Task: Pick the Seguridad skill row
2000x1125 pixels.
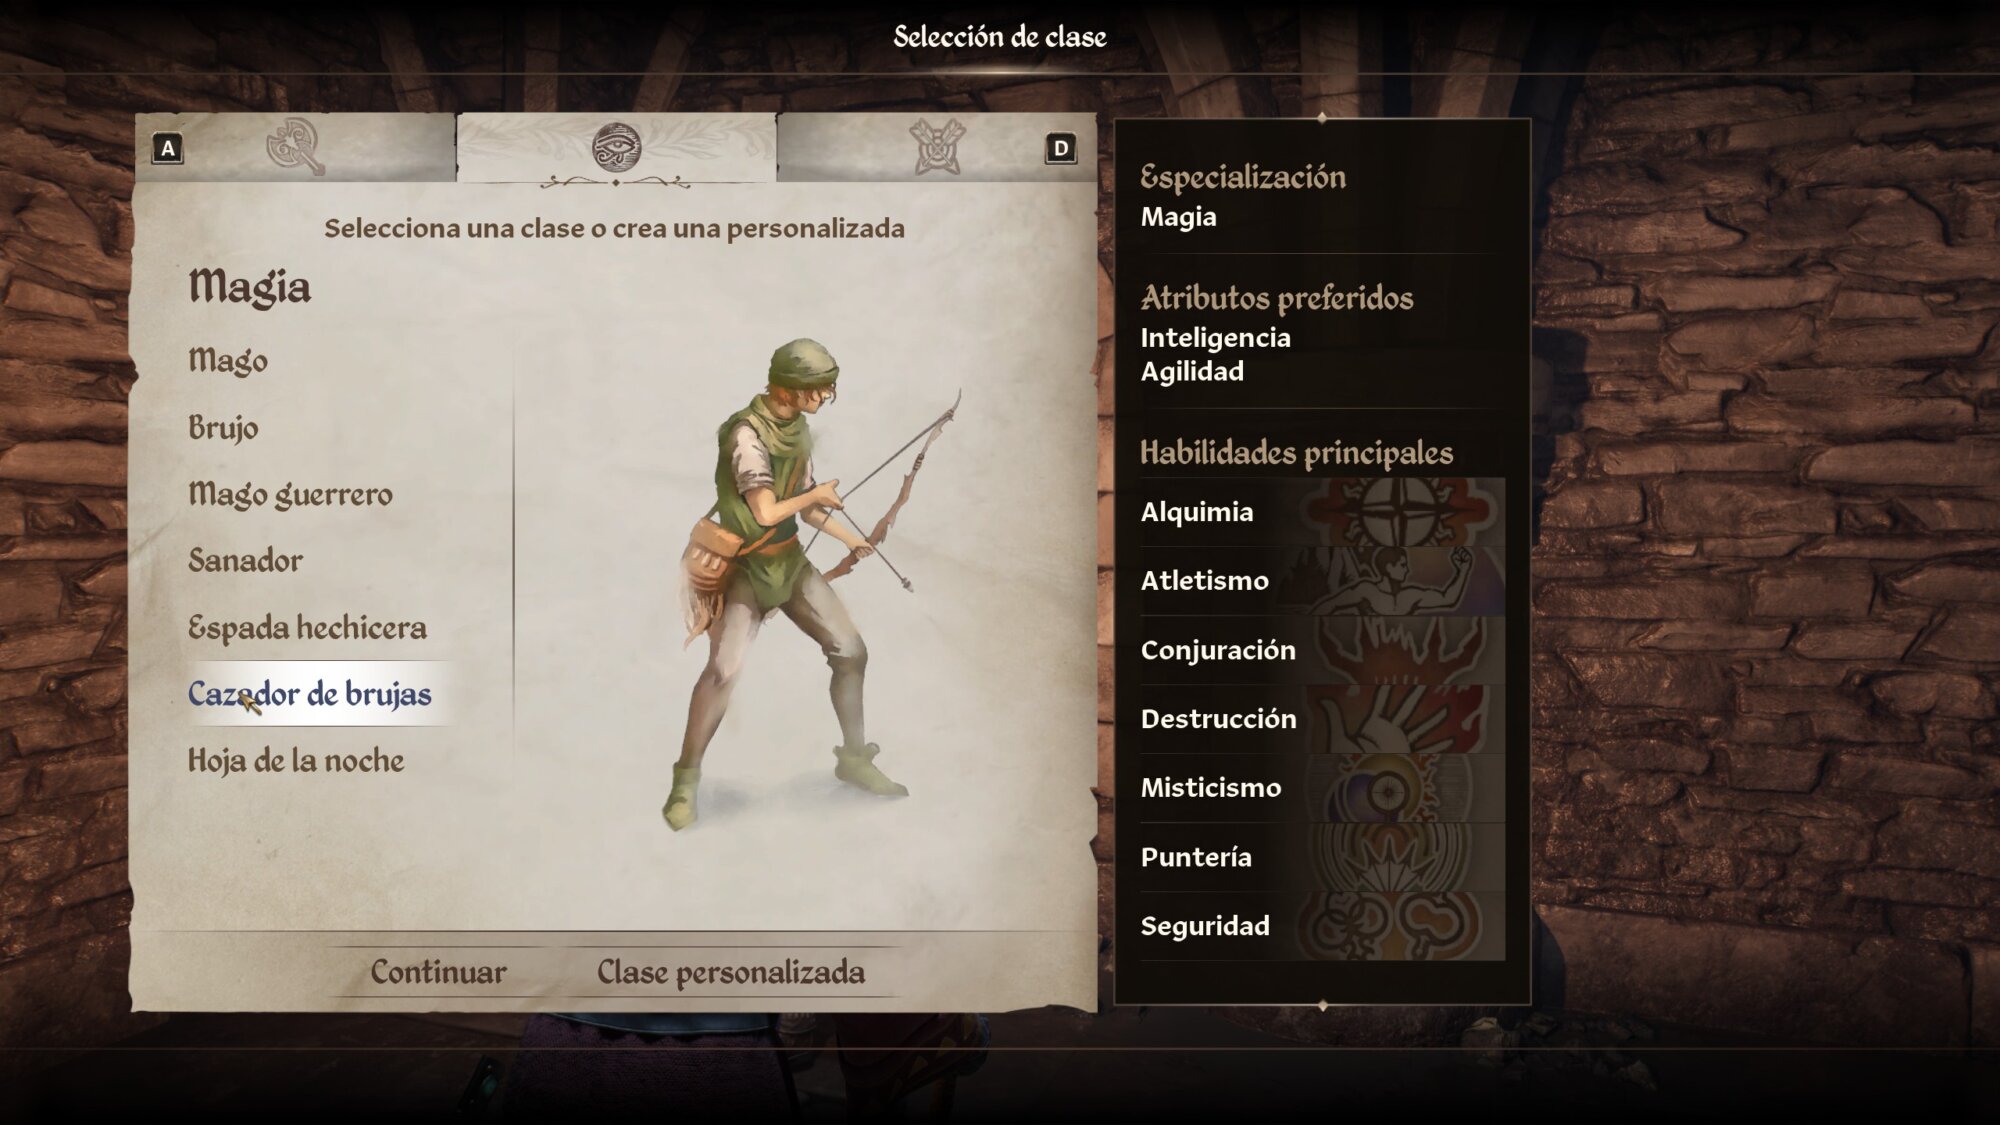Action: click(1322, 926)
